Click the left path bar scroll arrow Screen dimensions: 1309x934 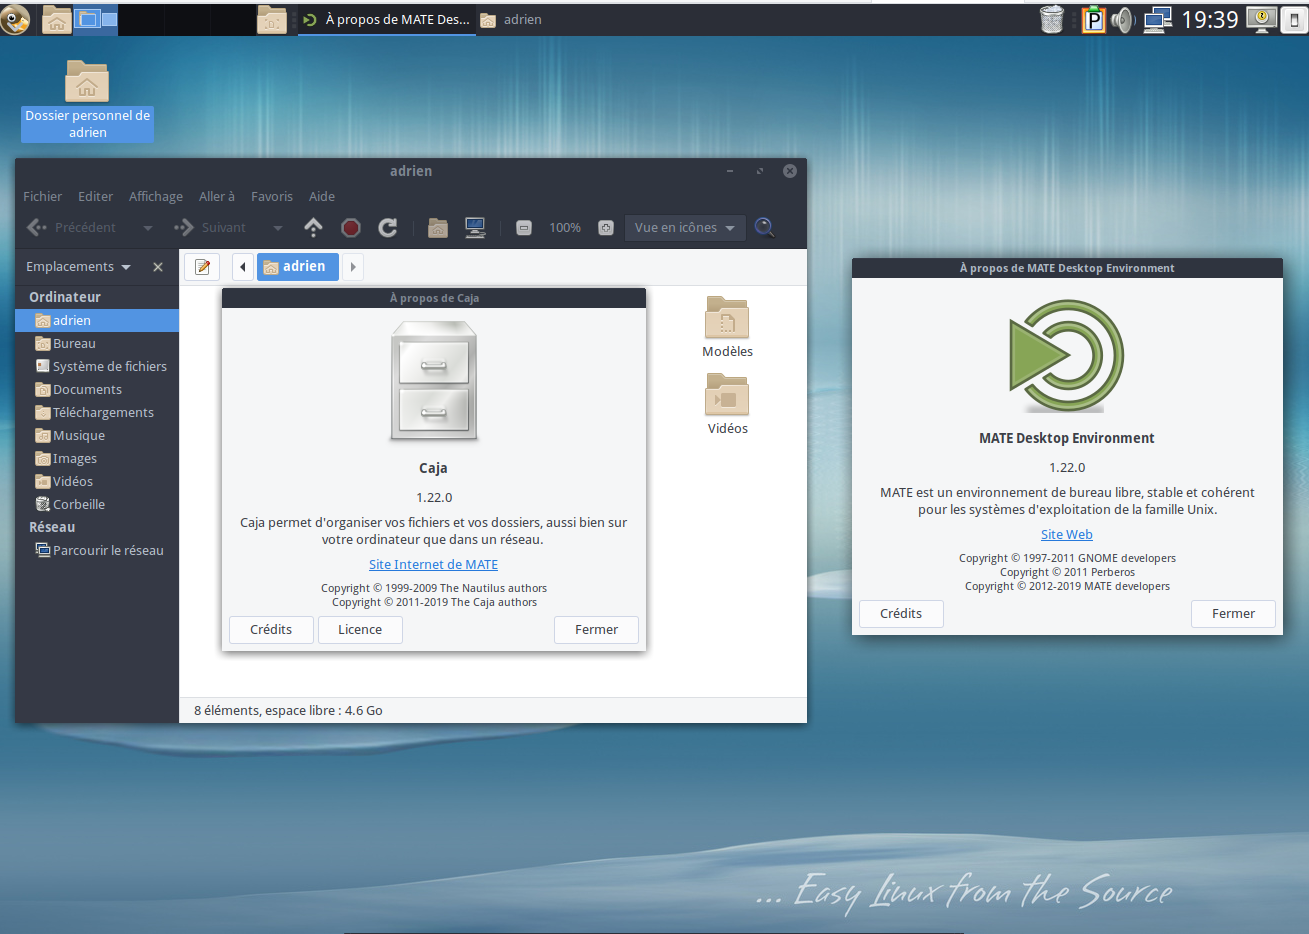point(242,267)
